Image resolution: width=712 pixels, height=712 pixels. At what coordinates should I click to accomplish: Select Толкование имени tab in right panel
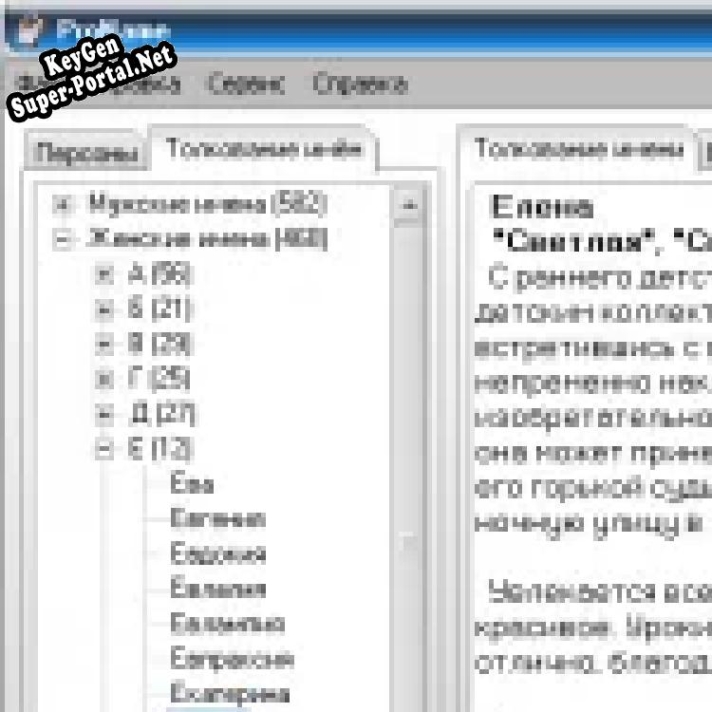[x=576, y=150]
